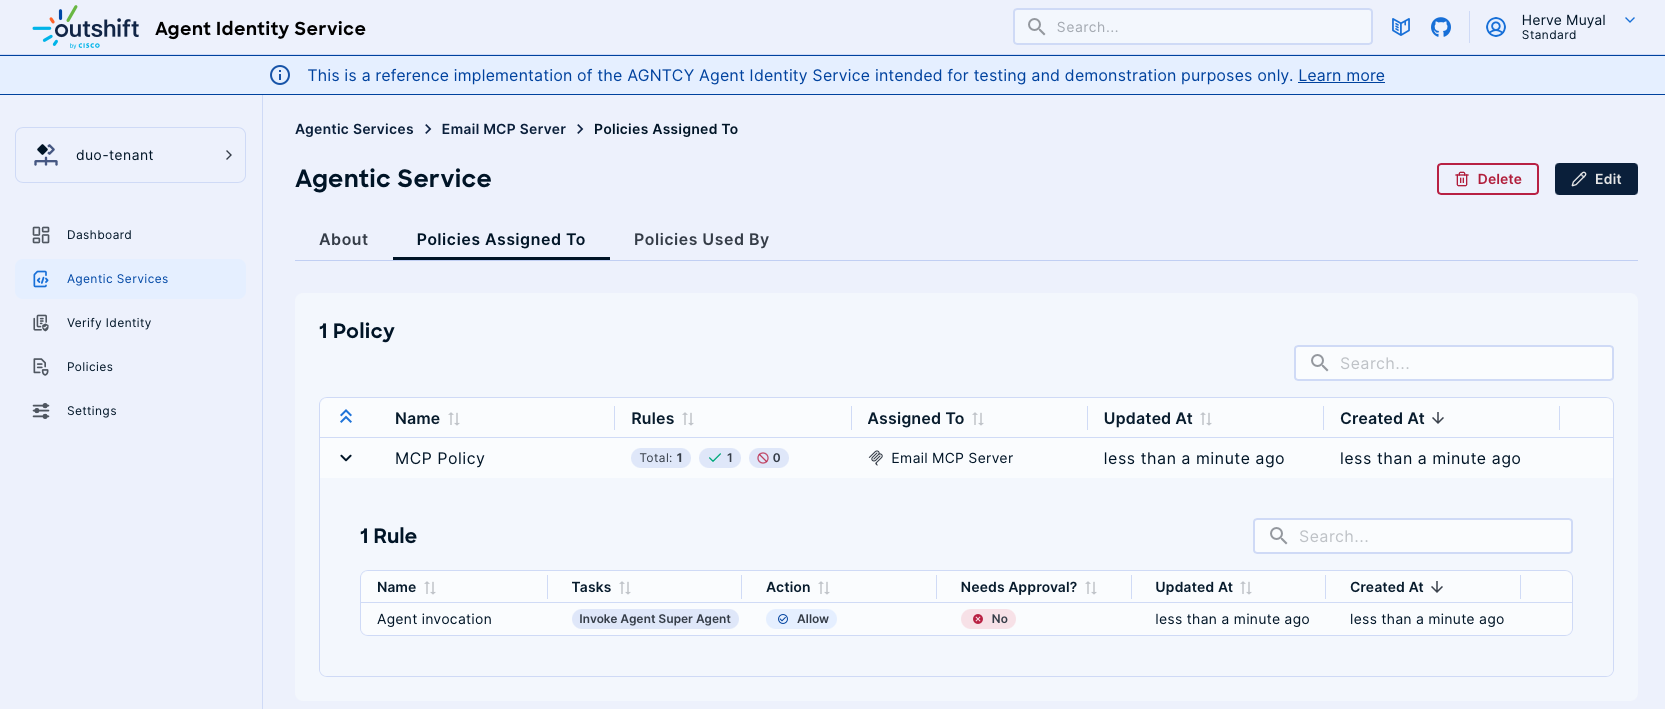Switch to the About tab

[343, 239]
